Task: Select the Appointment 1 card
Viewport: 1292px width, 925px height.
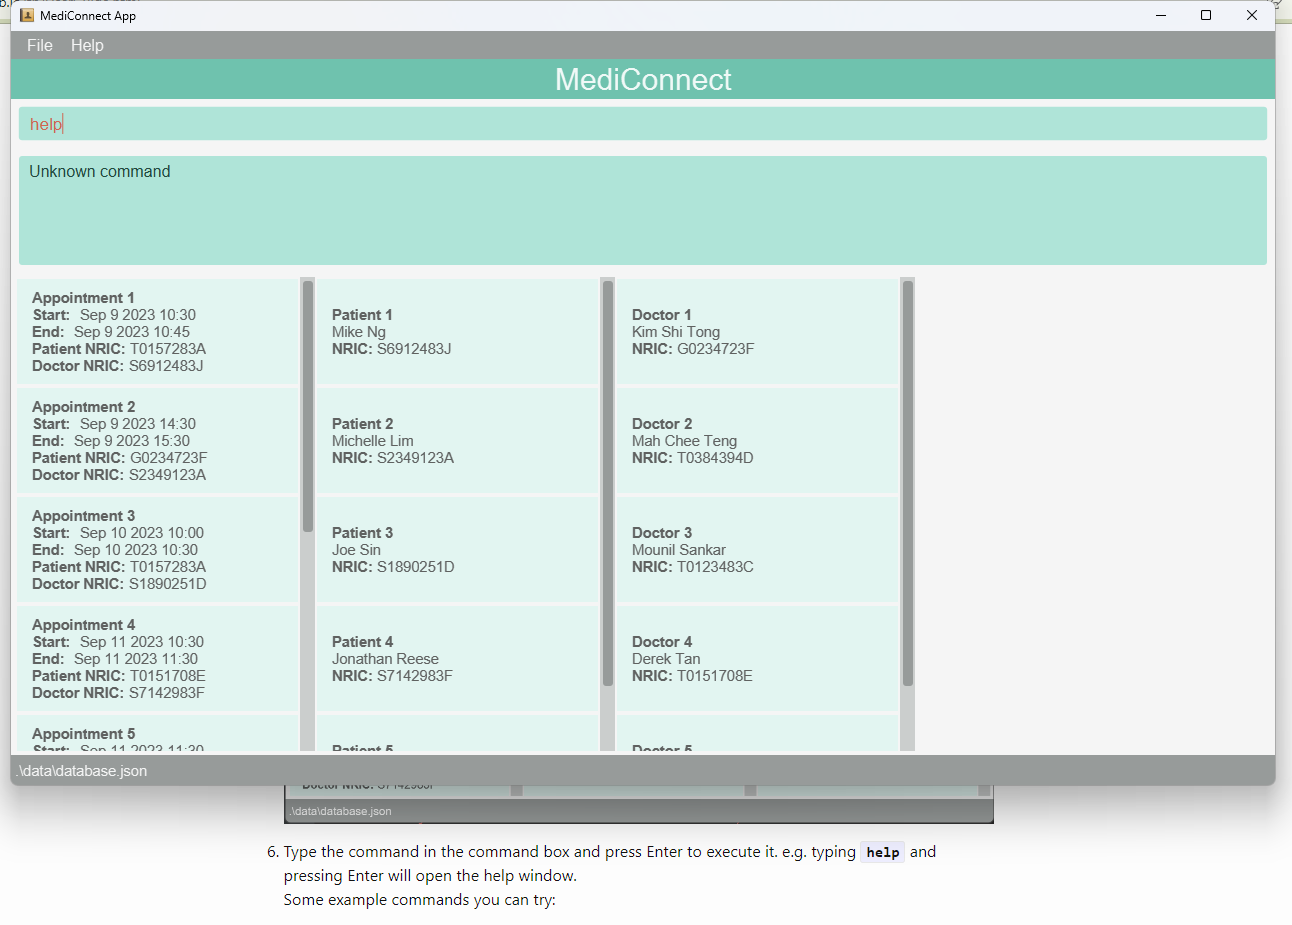Action: click(x=158, y=331)
